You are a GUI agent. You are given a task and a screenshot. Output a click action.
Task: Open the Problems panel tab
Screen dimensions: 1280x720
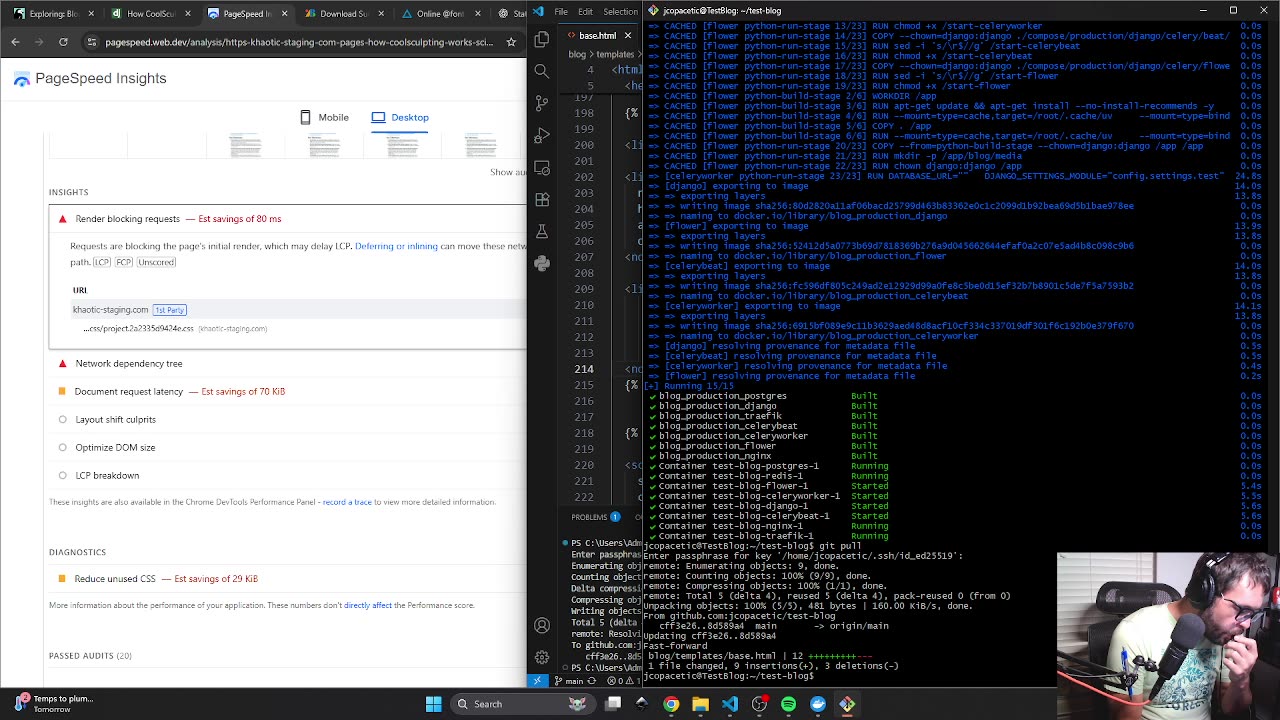[589, 517]
